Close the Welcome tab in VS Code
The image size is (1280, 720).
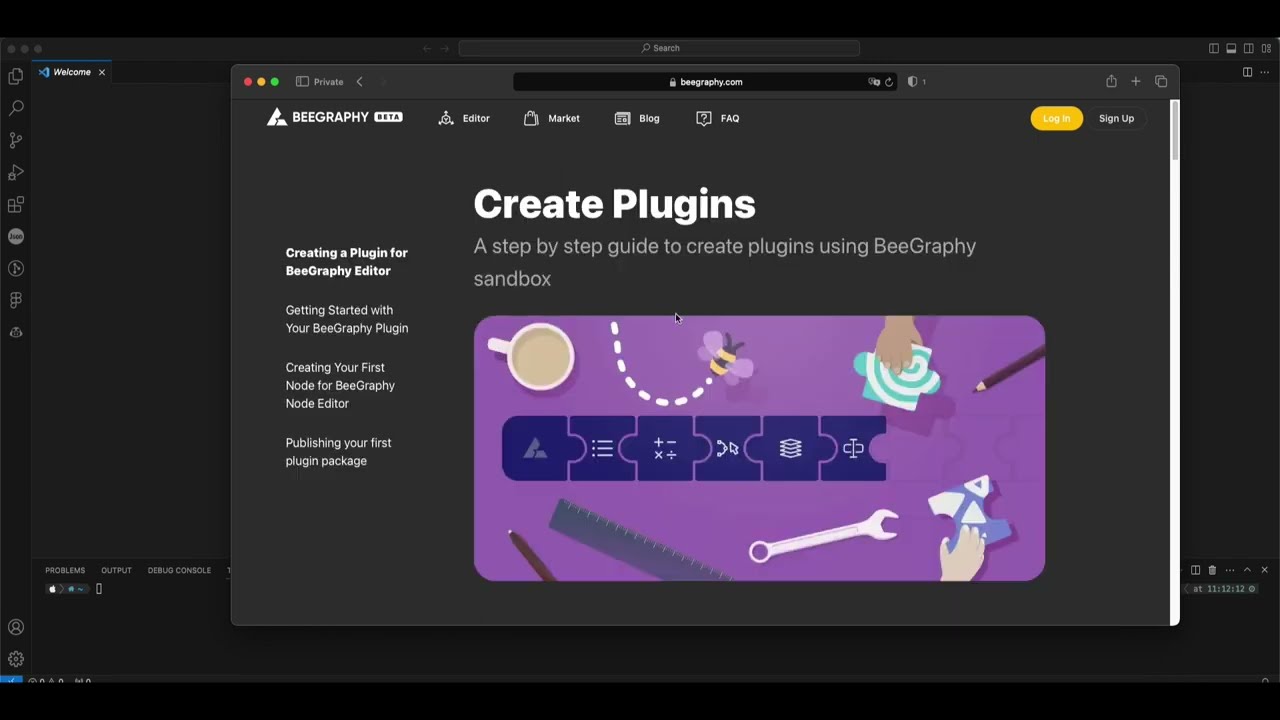pyautogui.click(x=101, y=72)
